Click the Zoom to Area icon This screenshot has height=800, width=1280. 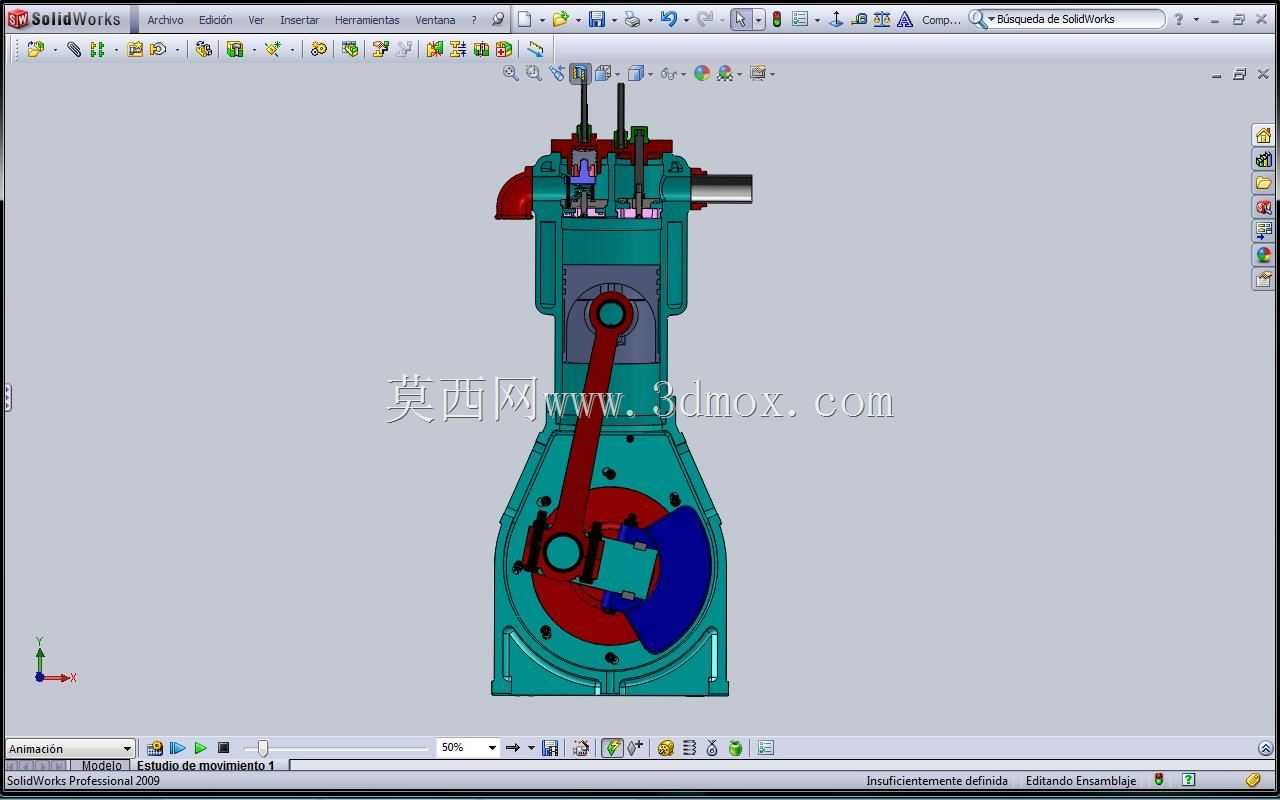click(x=534, y=73)
